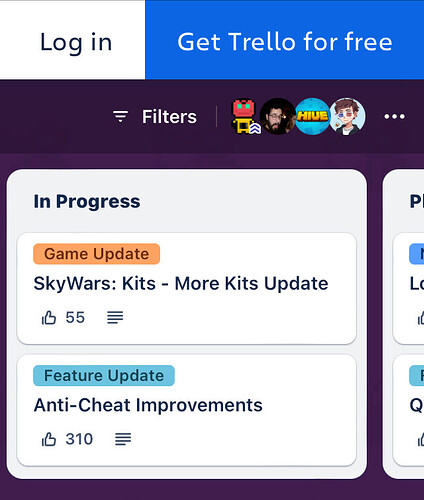Click the 310 vote count
The height and width of the screenshot is (500, 424).
click(79, 439)
